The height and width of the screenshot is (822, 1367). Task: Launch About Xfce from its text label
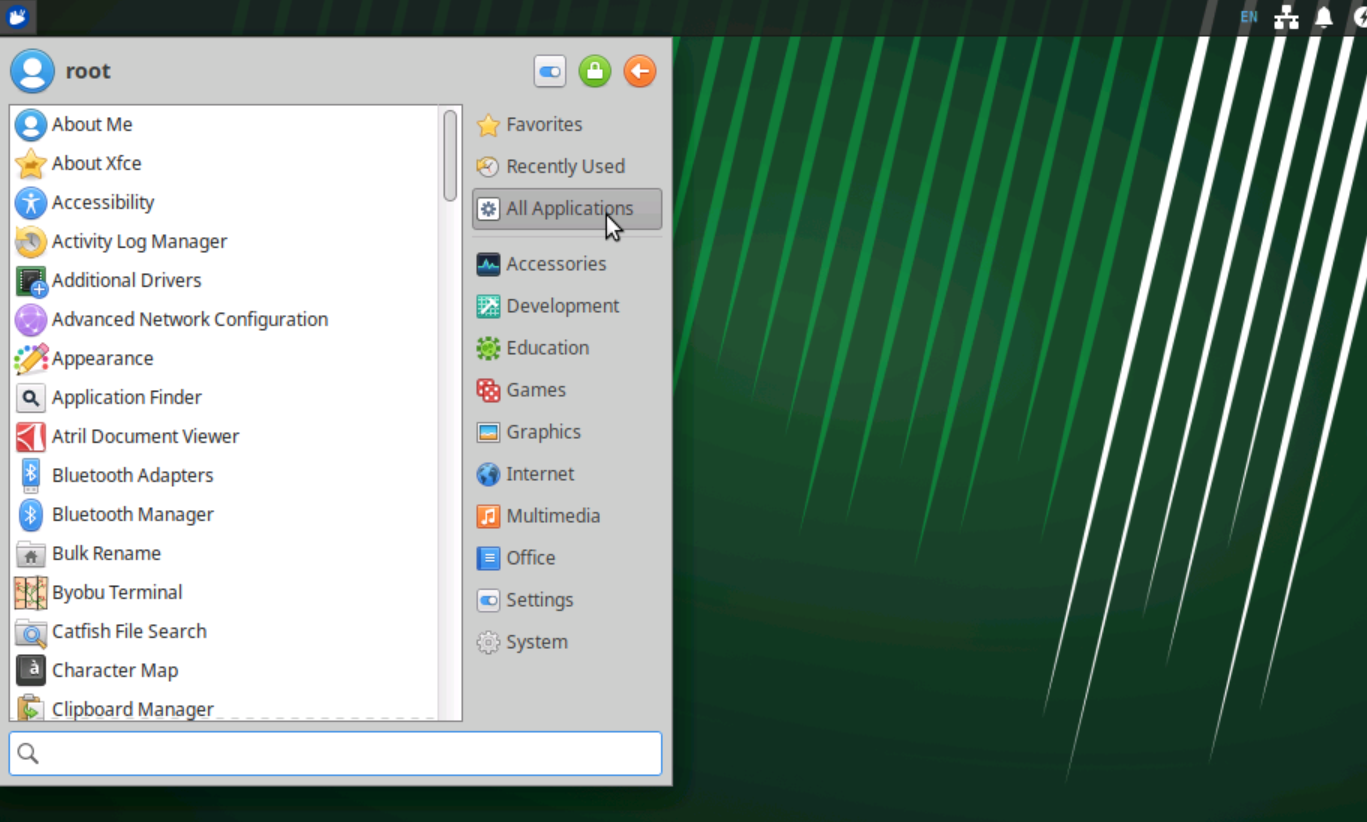point(96,164)
